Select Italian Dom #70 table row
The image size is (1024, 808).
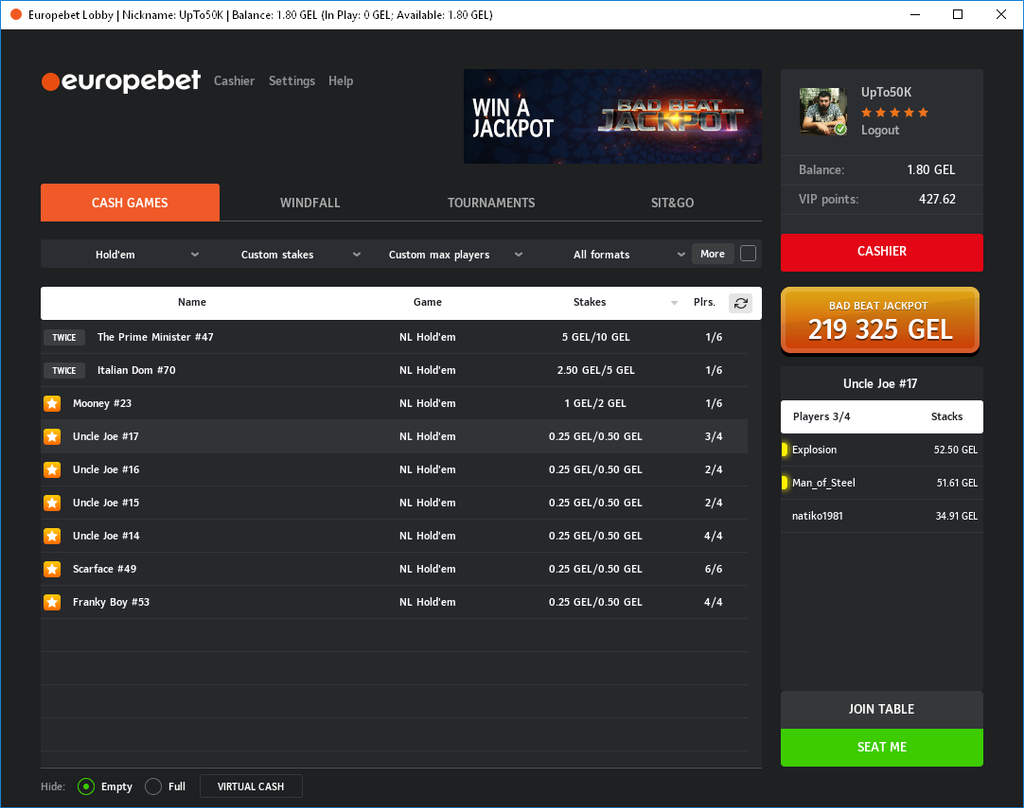point(394,370)
